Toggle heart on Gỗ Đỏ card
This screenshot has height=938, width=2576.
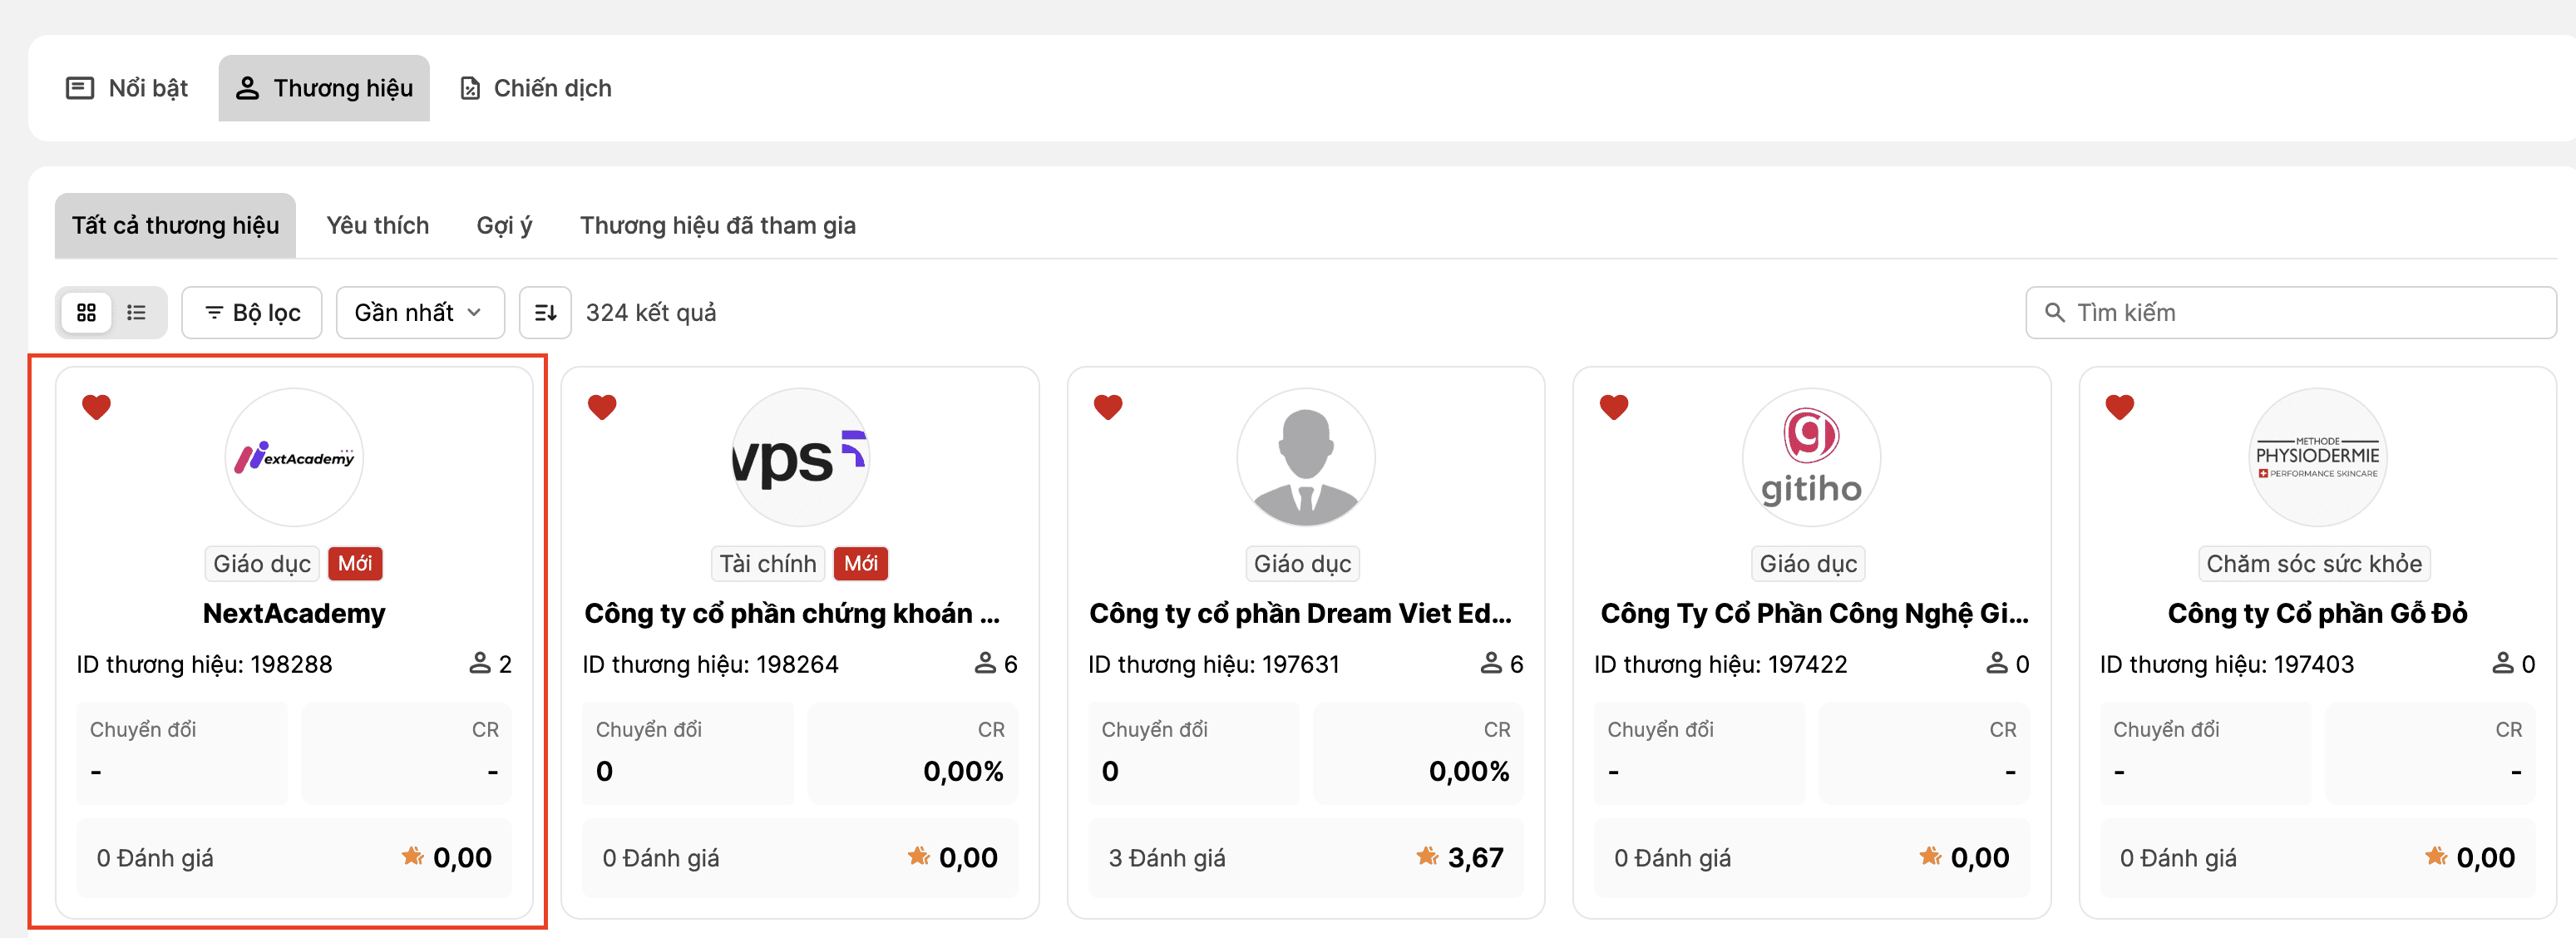2120,407
